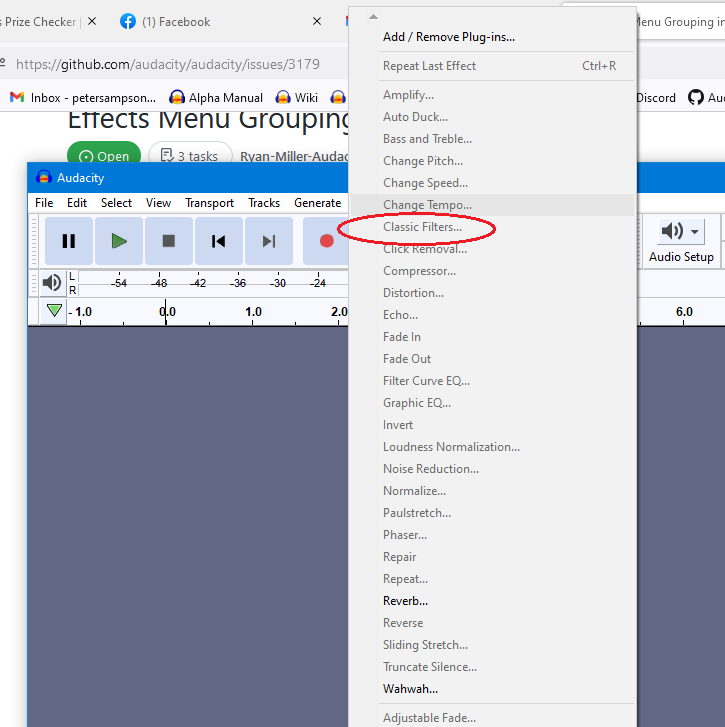Start playback with the green Play button
This screenshot has height=727, width=725.
119,241
